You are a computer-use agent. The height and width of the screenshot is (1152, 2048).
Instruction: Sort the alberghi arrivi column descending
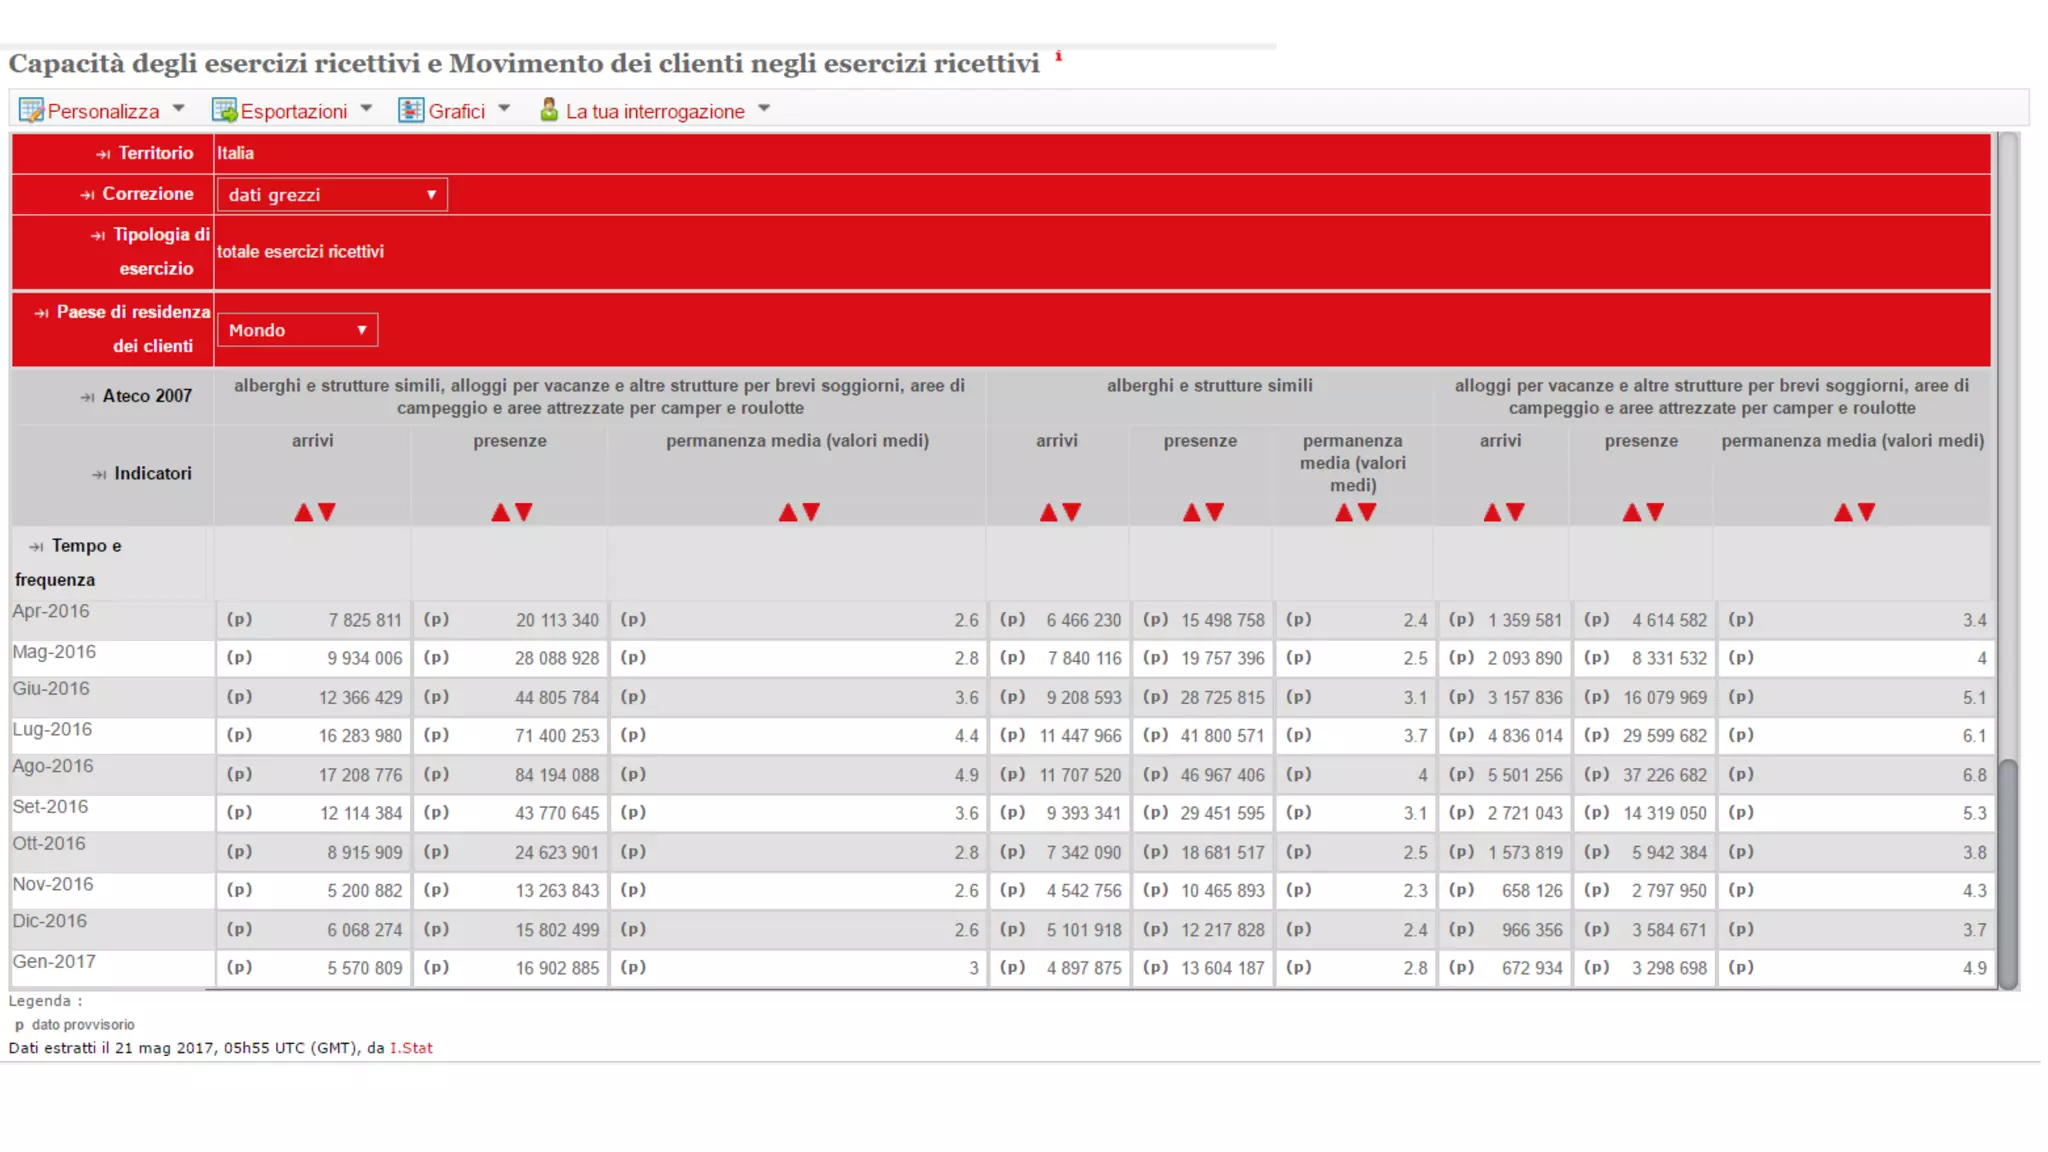pyautogui.click(x=1072, y=513)
